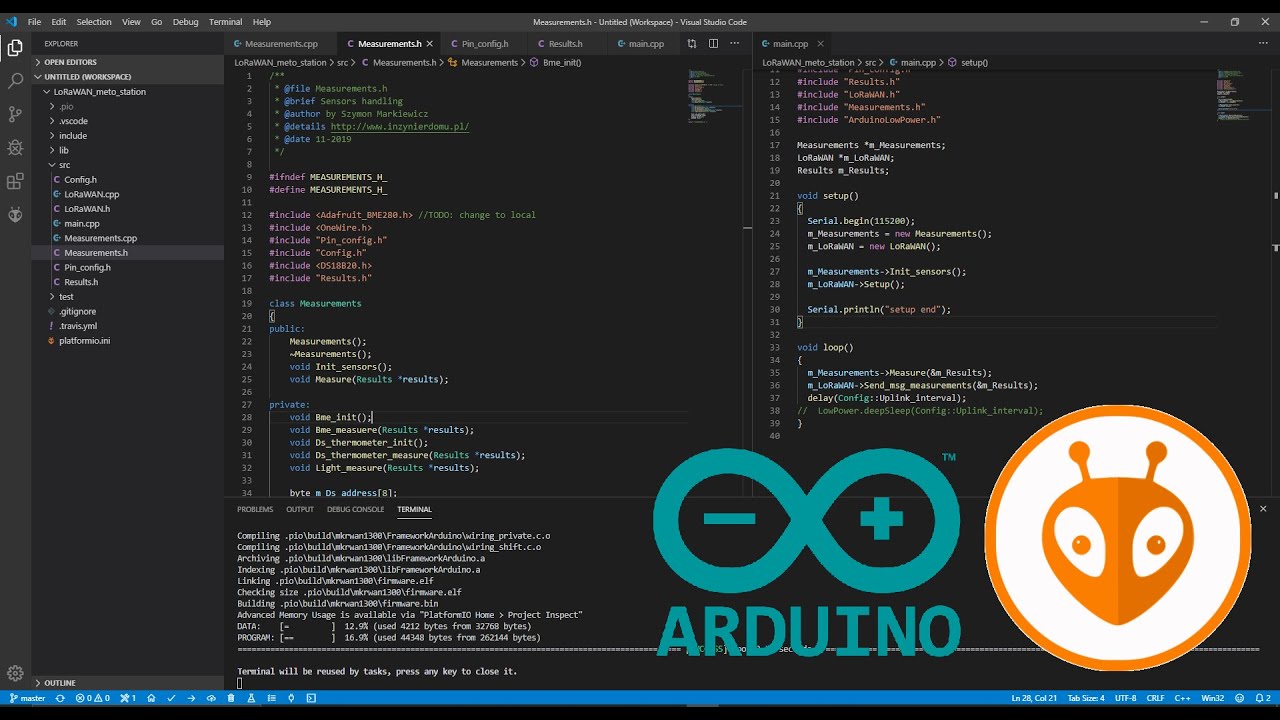
Task: Open the File menu
Action: pos(34,22)
